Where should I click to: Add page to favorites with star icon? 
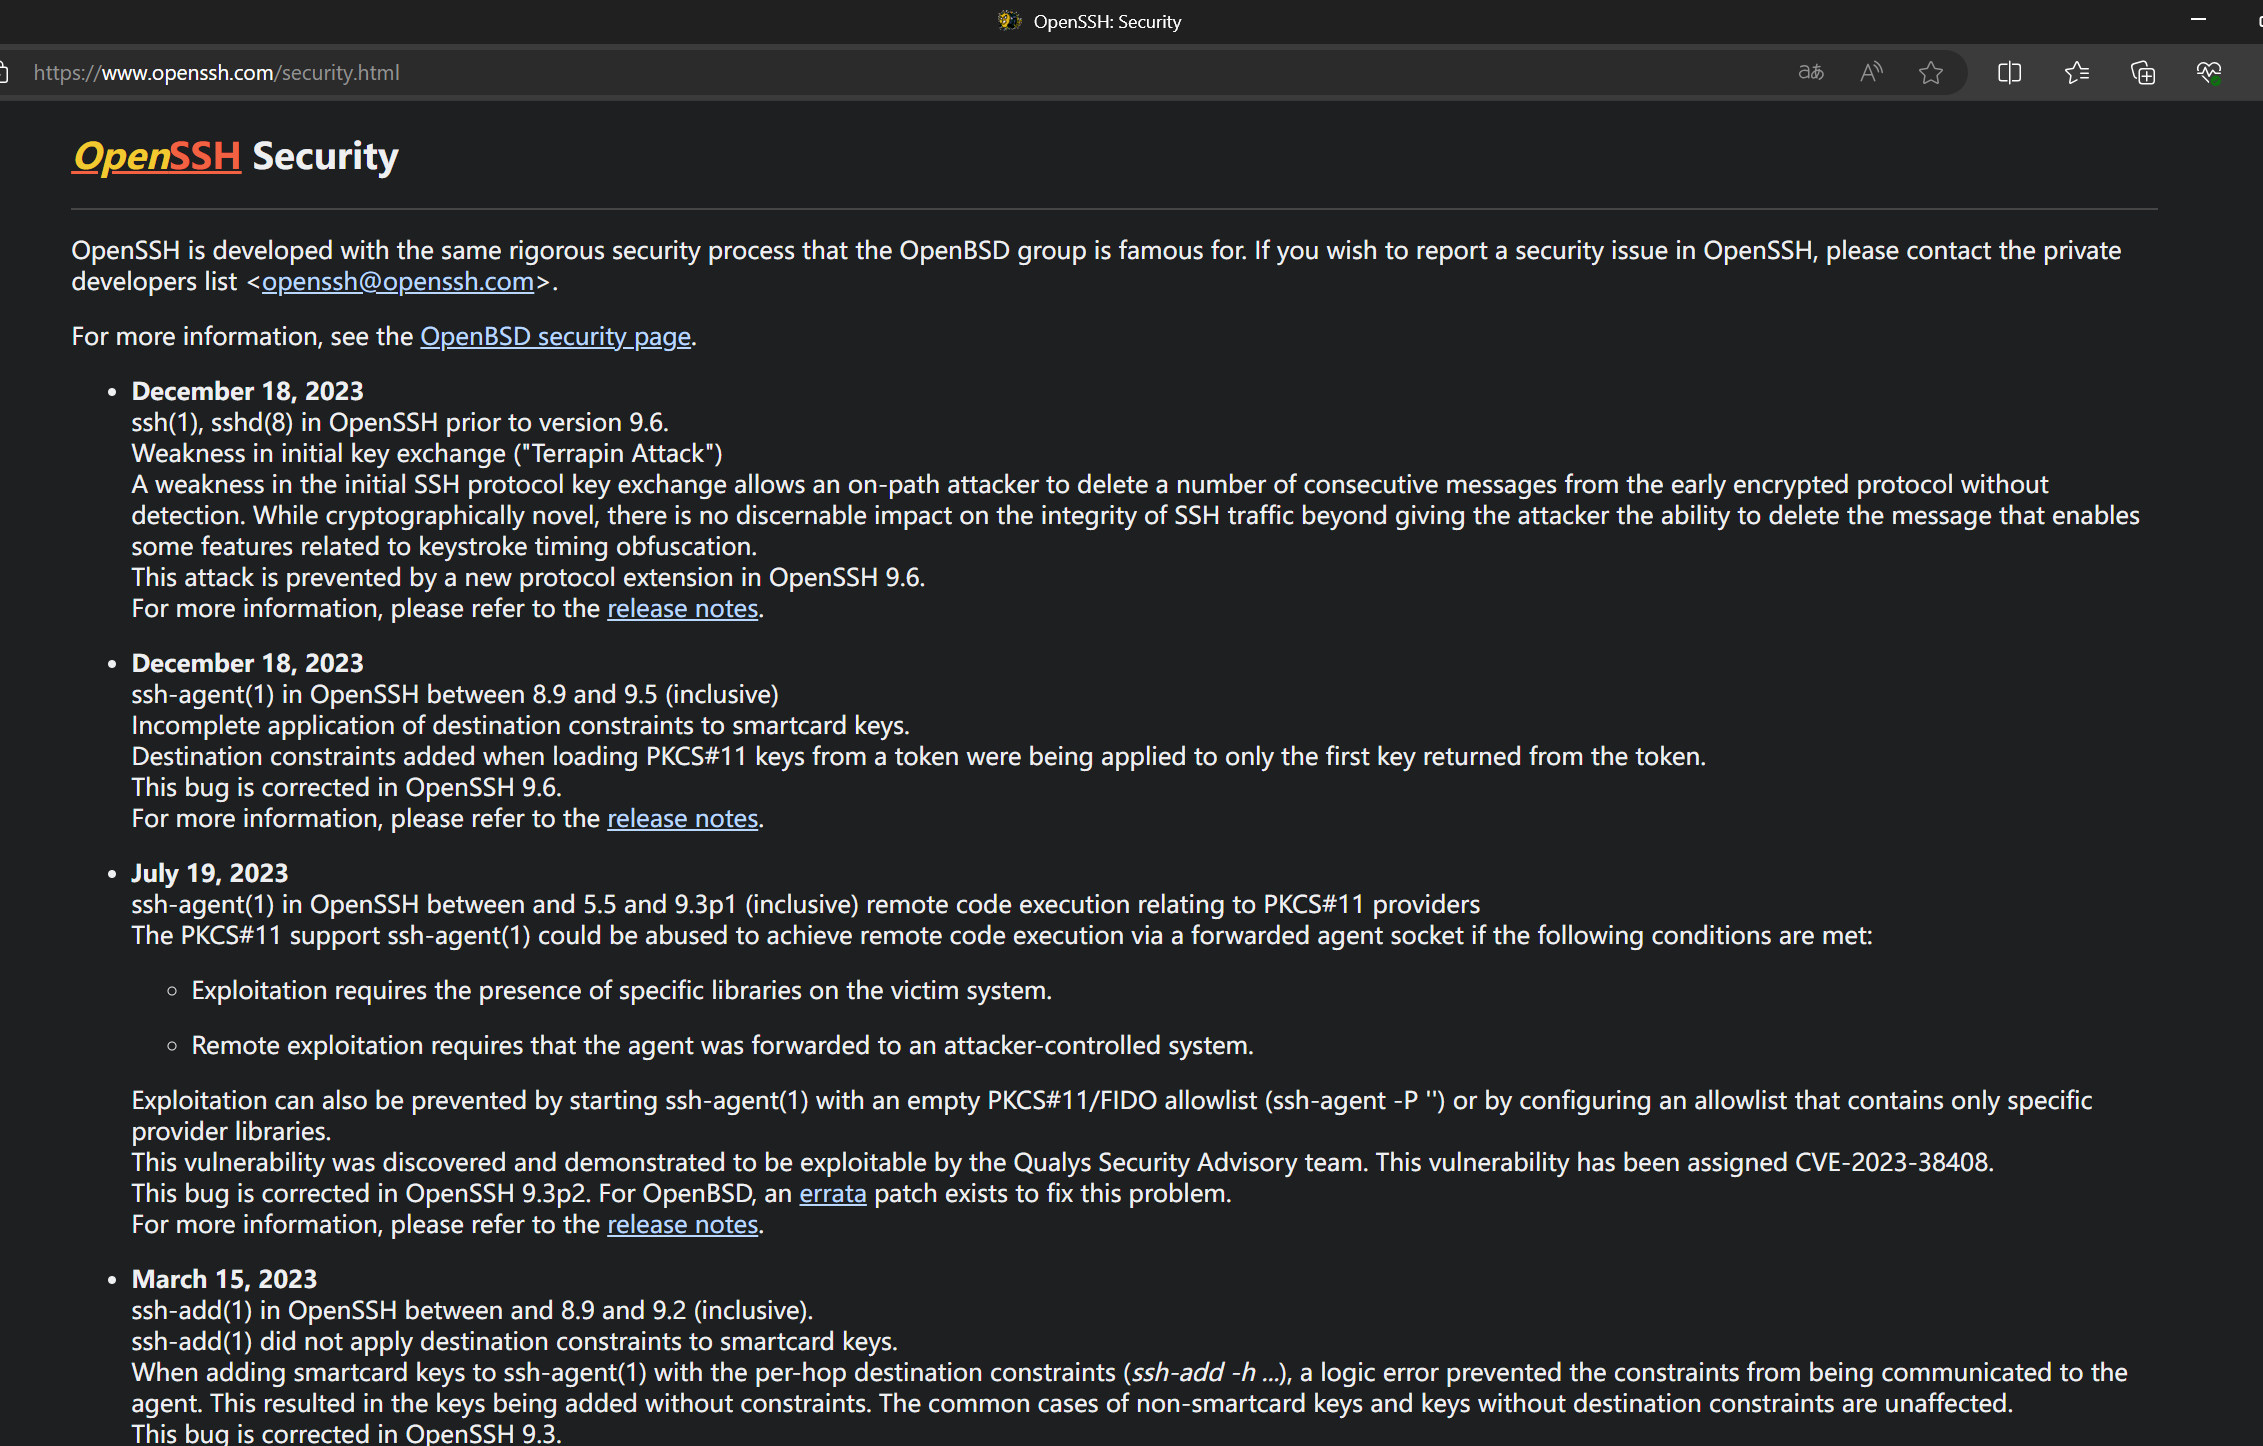coord(1931,72)
